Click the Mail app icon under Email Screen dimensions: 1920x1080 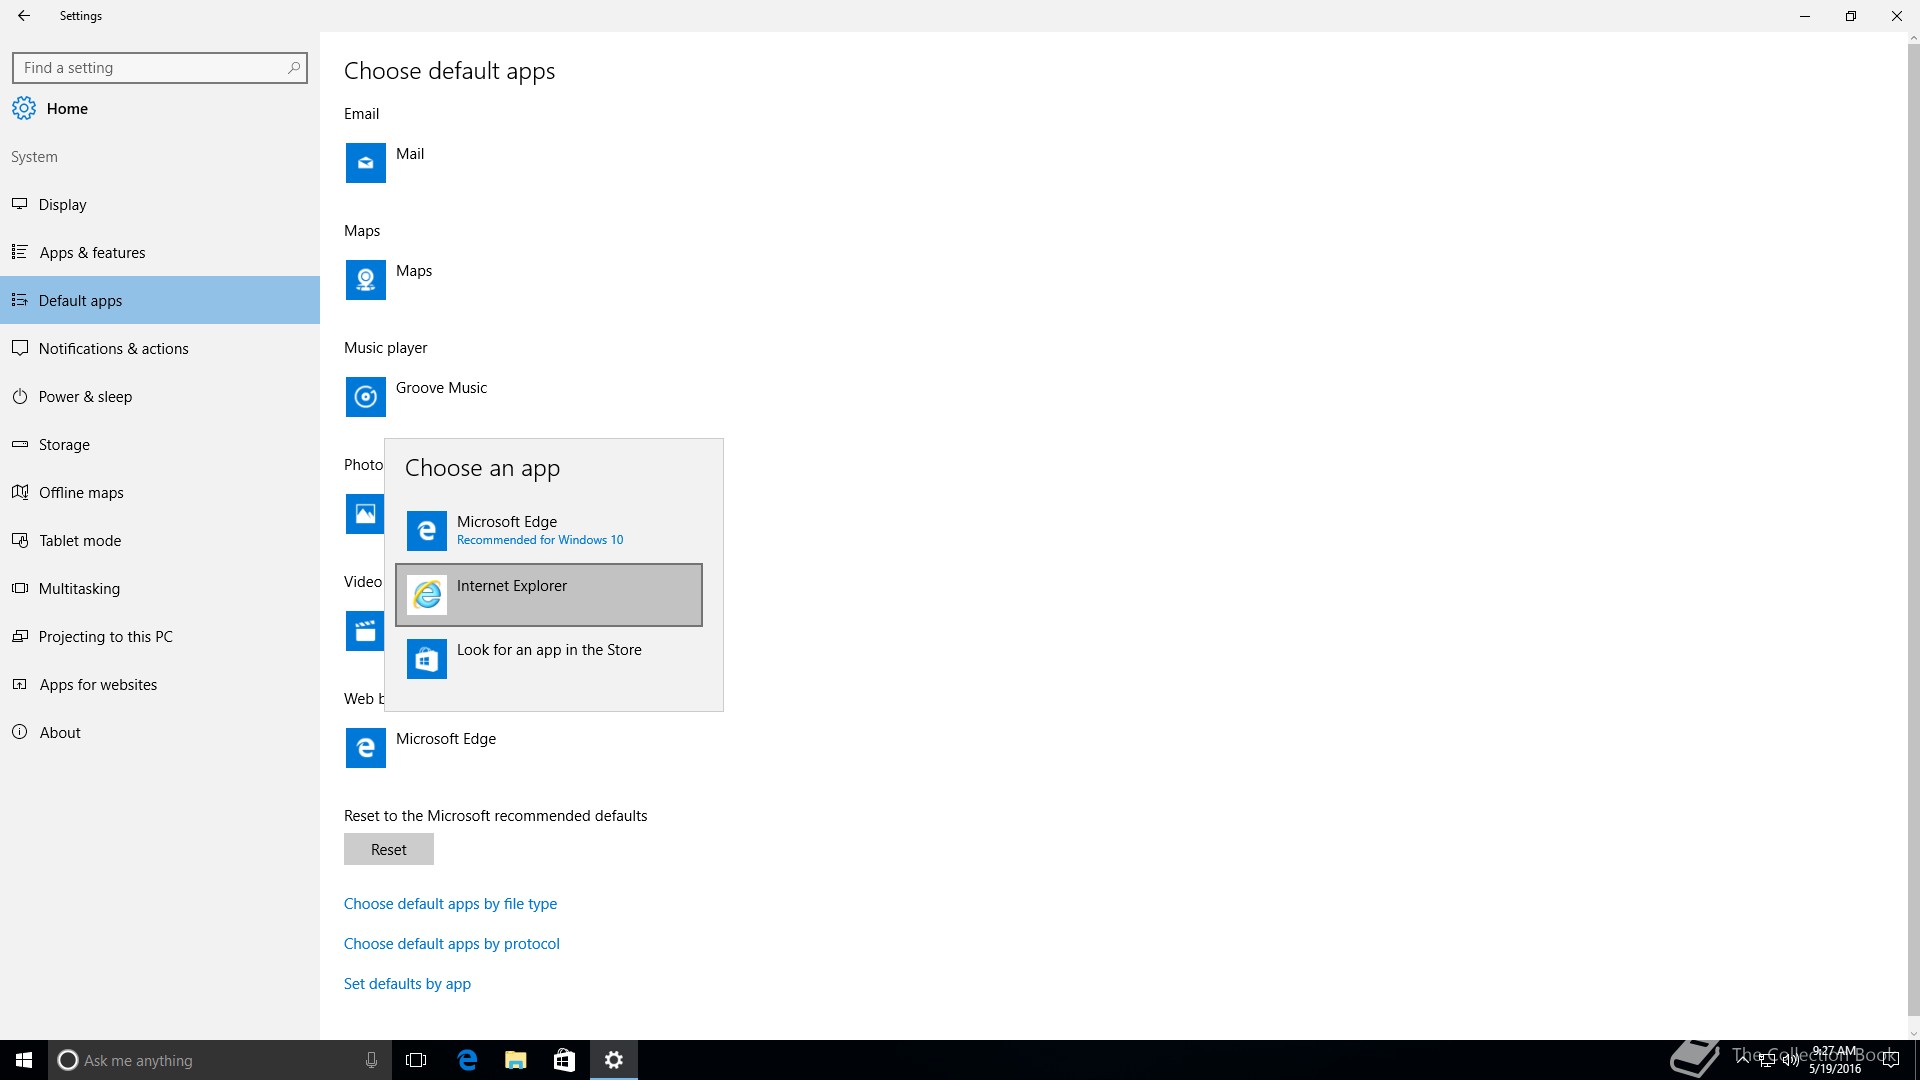point(365,163)
